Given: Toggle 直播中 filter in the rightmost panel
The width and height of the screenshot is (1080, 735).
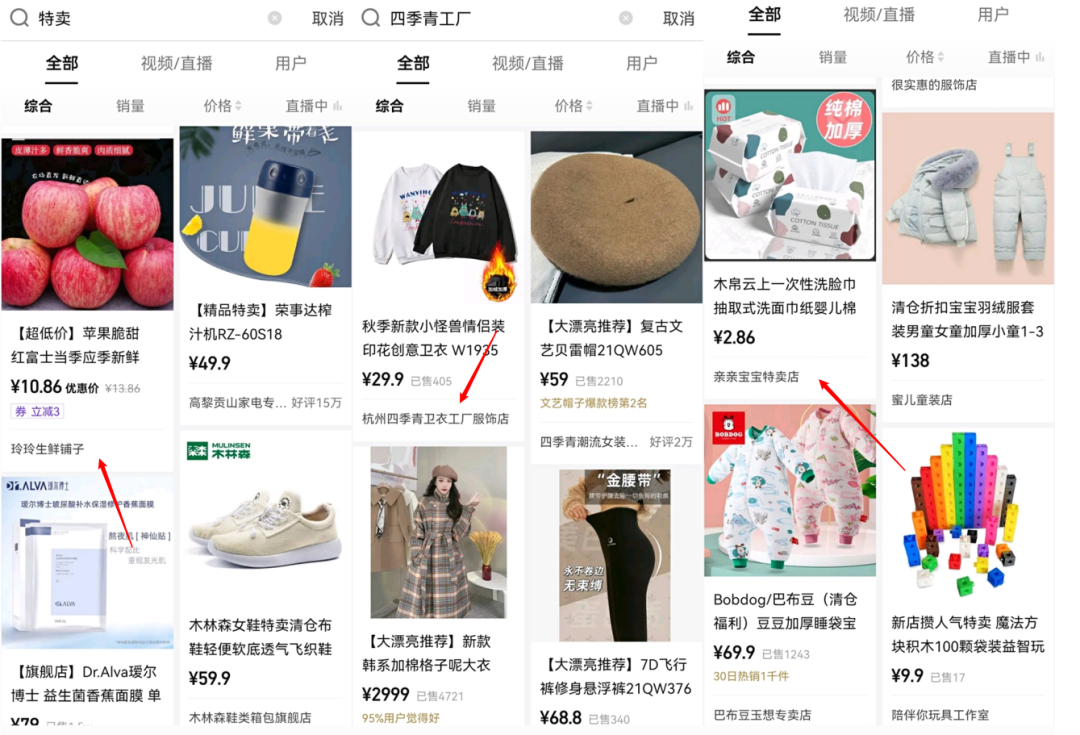Looking at the screenshot, I should [x=1016, y=57].
